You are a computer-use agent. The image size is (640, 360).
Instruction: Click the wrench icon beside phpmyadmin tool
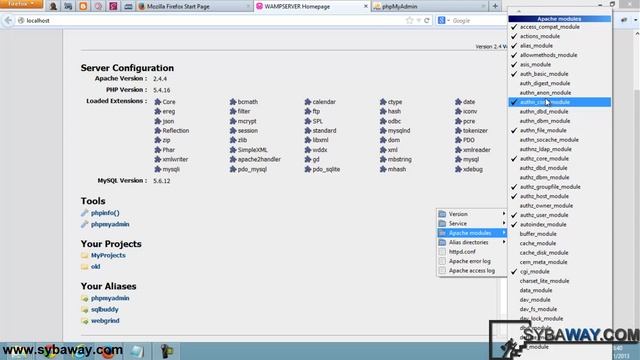click(84, 224)
